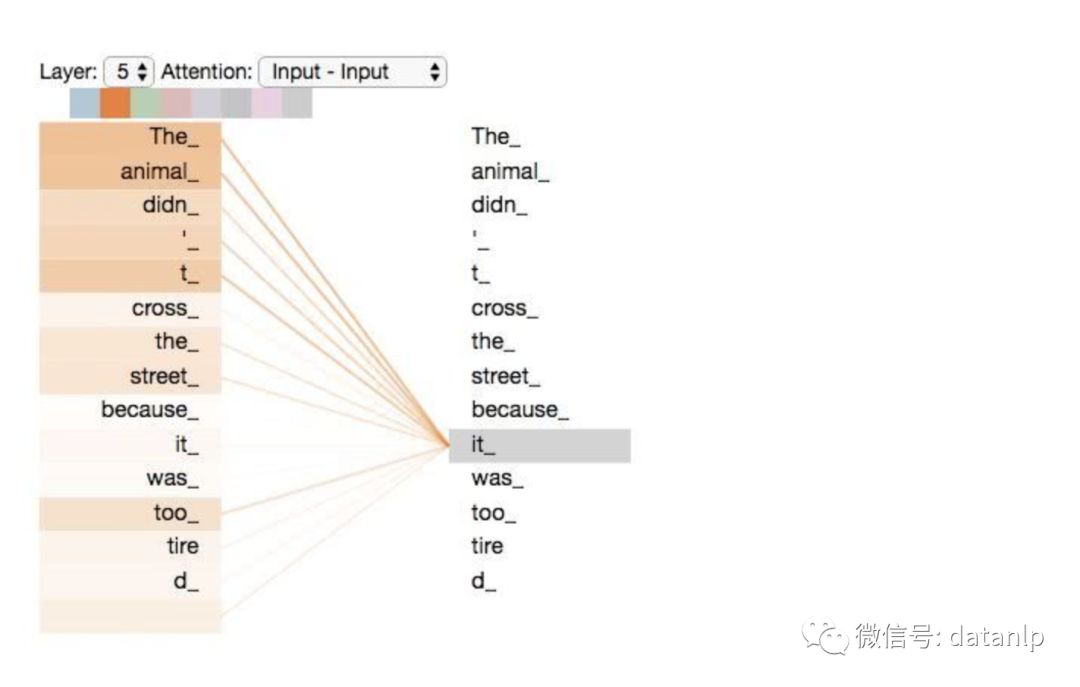1080x687 pixels.
Task: Click "animal_" token in left column
Action: (x=160, y=172)
